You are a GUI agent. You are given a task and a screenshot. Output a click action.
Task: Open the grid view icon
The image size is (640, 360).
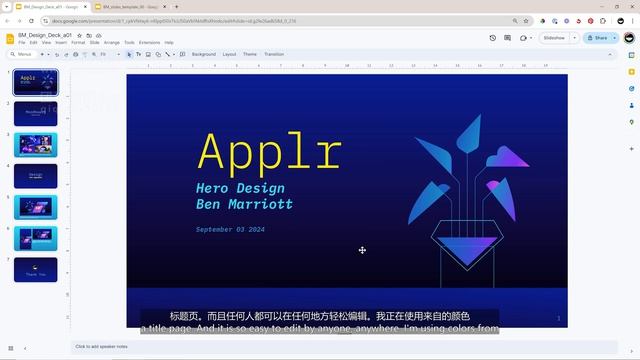coord(11,348)
